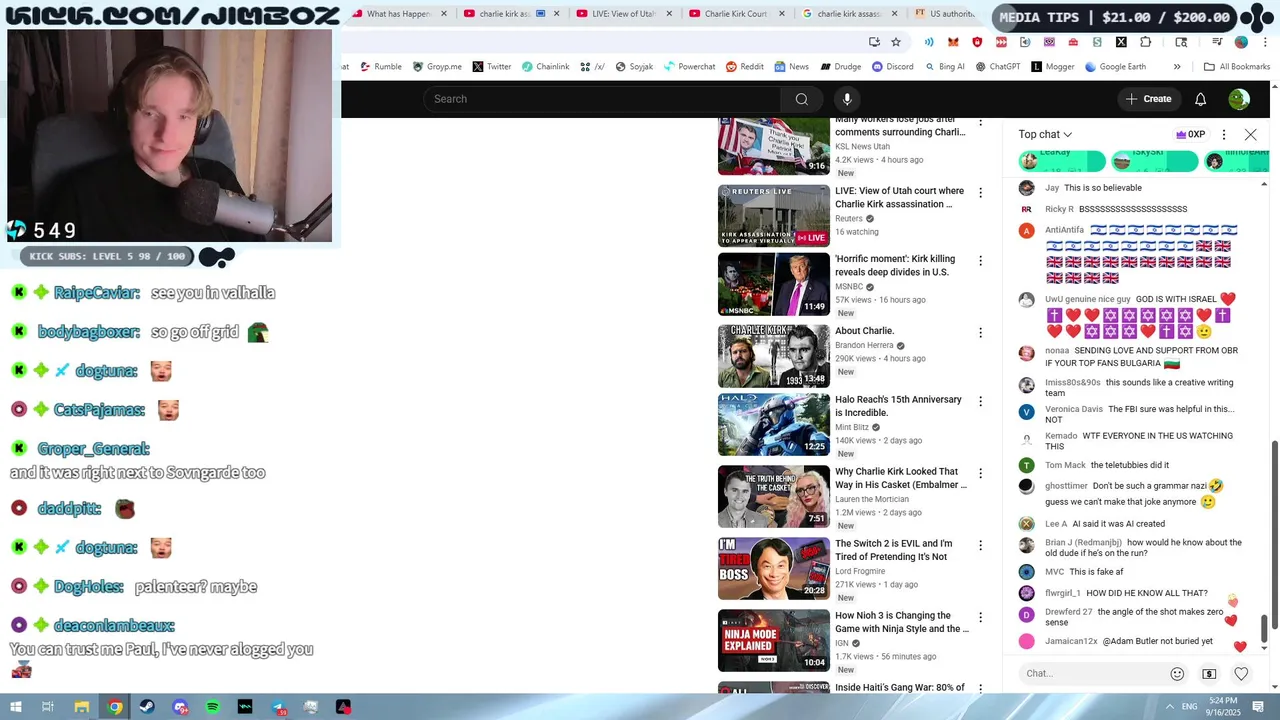1280x720 pixels.
Task: Open the Reuters LIVE Utah court thumbnail
Action: point(774,216)
